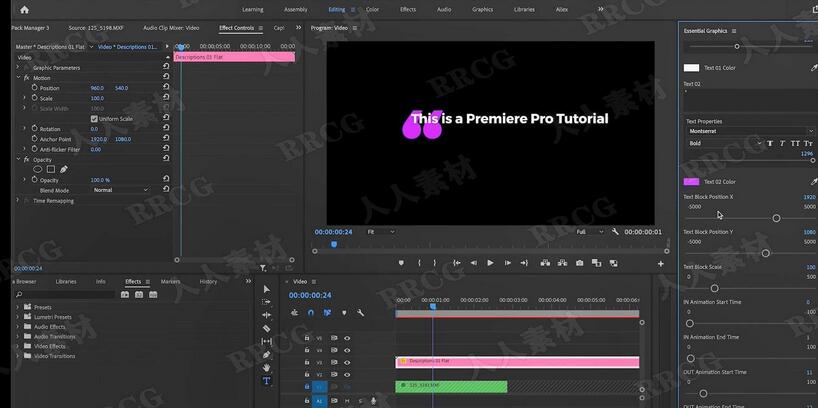Select the Ripple Edit tool

coord(267,315)
